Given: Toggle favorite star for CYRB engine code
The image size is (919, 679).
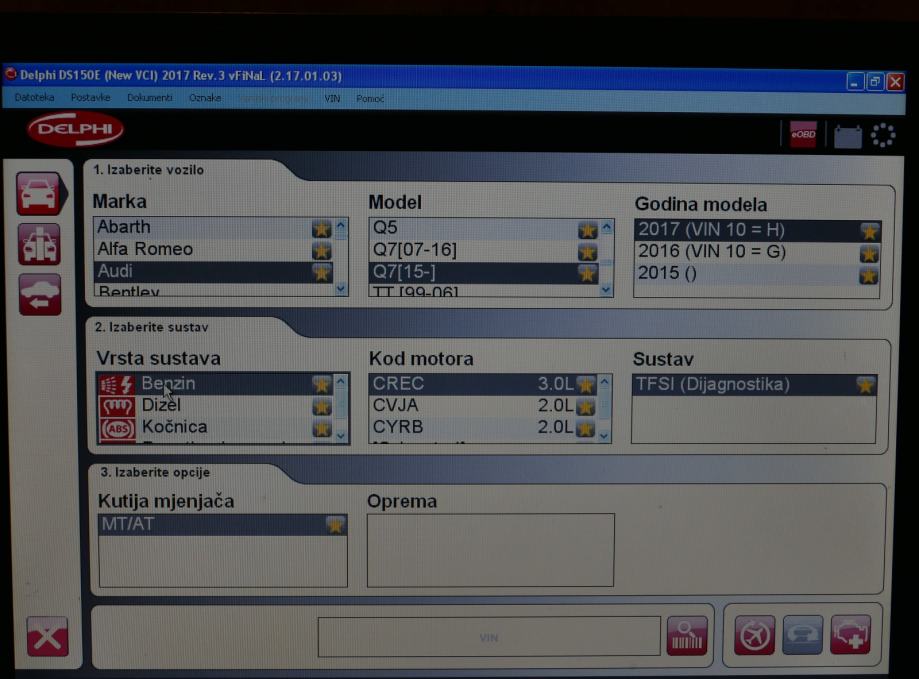Looking at the screenshot, I should coord(585,428).
